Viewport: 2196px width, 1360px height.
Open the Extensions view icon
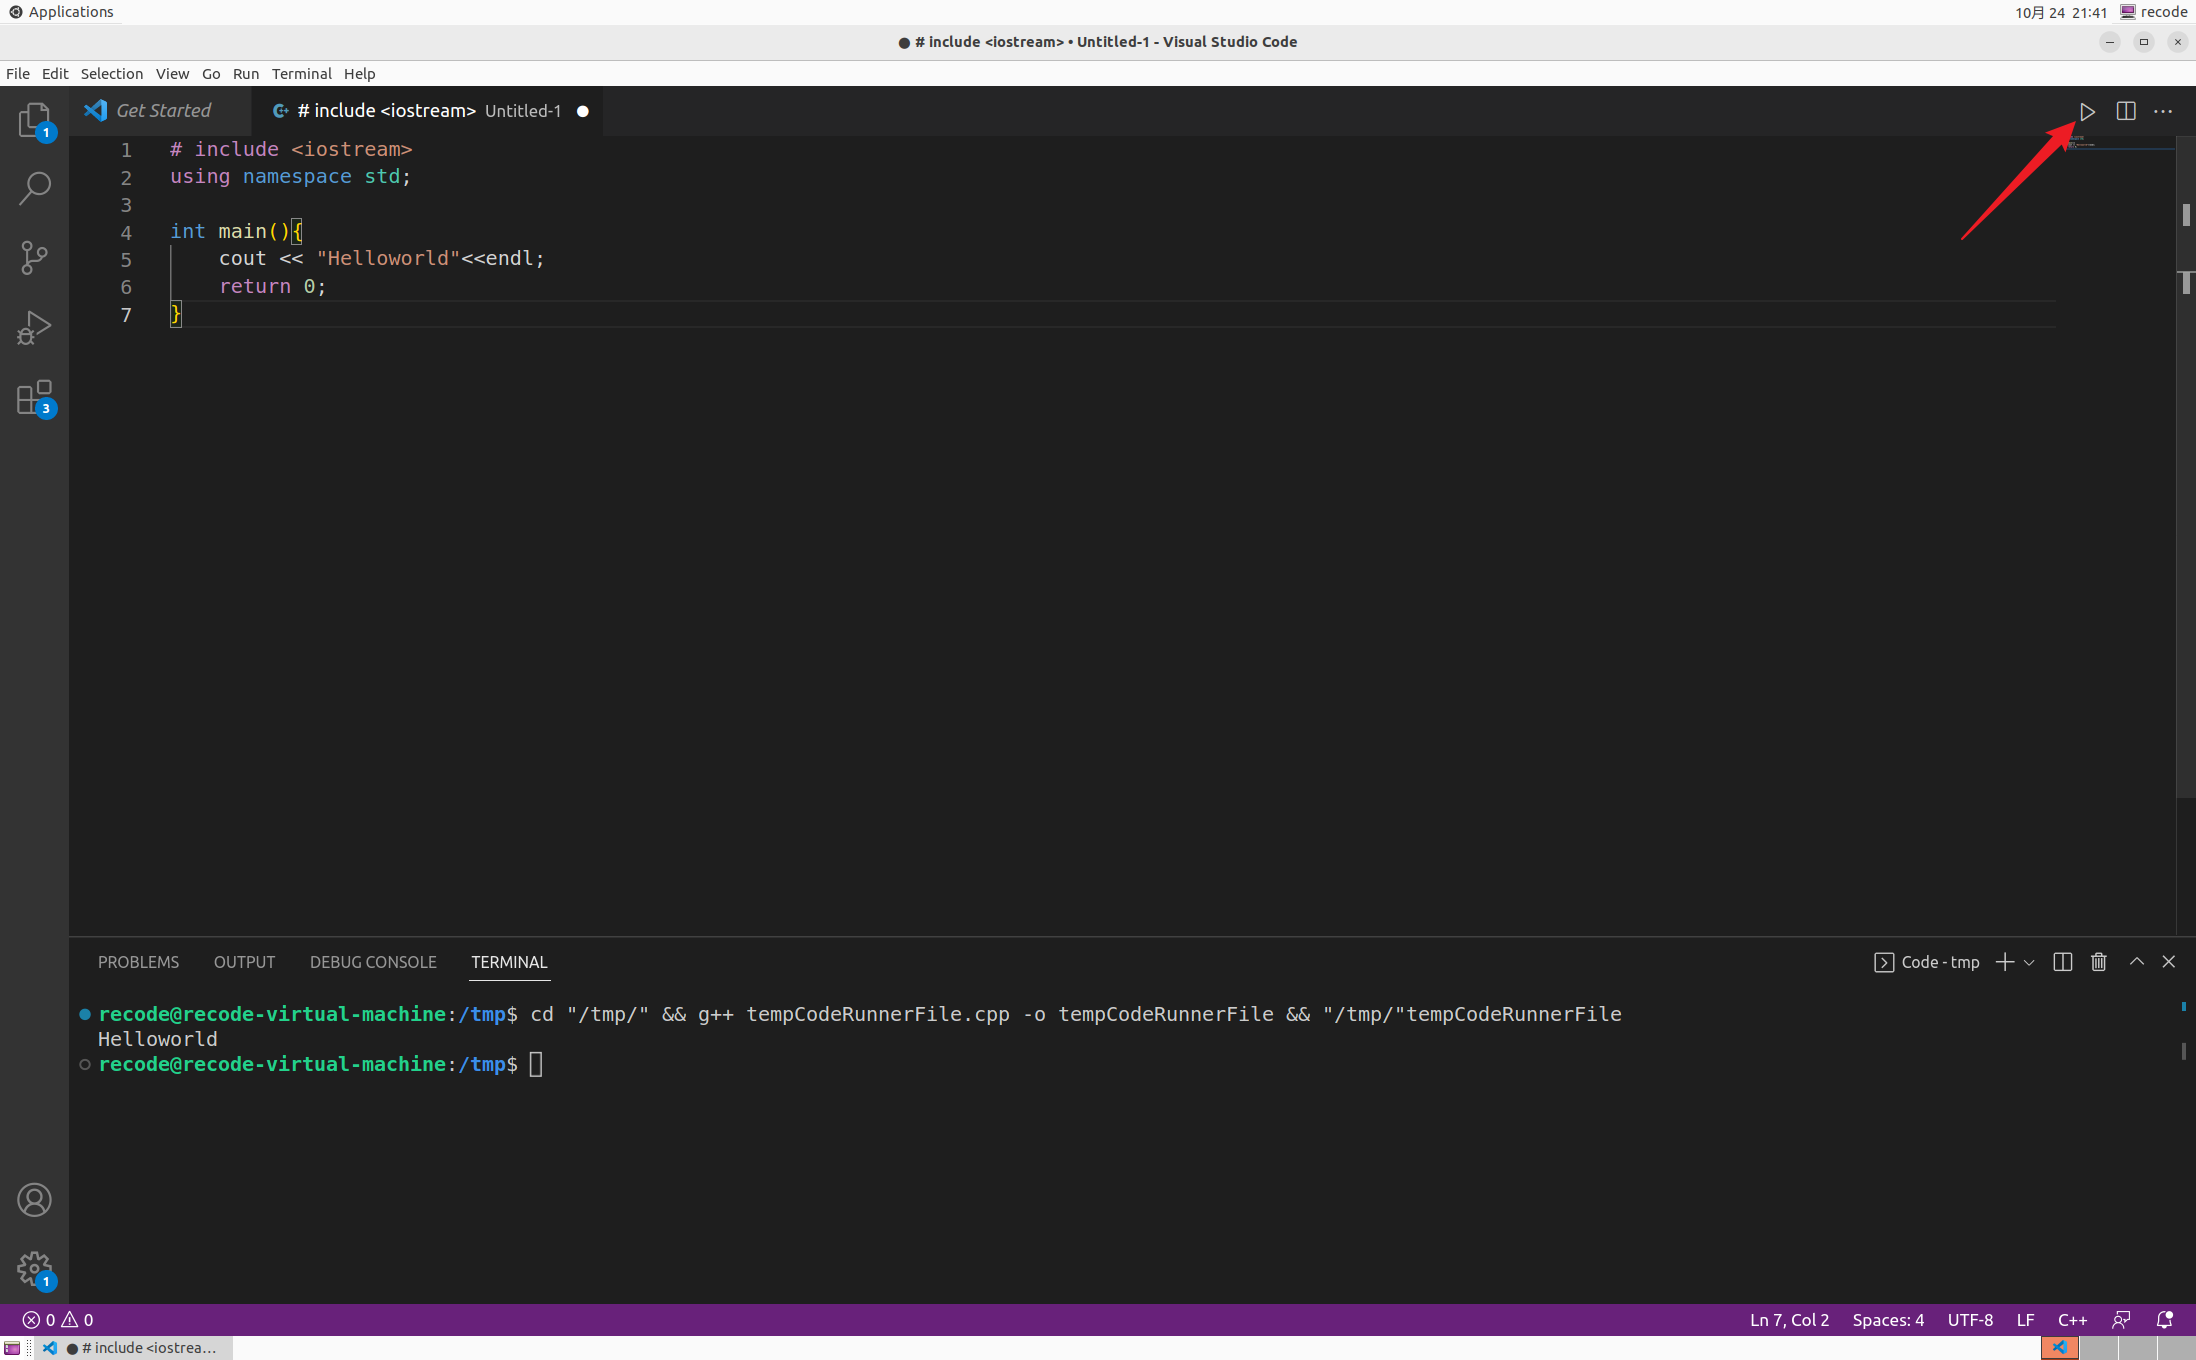click(34, 397)
